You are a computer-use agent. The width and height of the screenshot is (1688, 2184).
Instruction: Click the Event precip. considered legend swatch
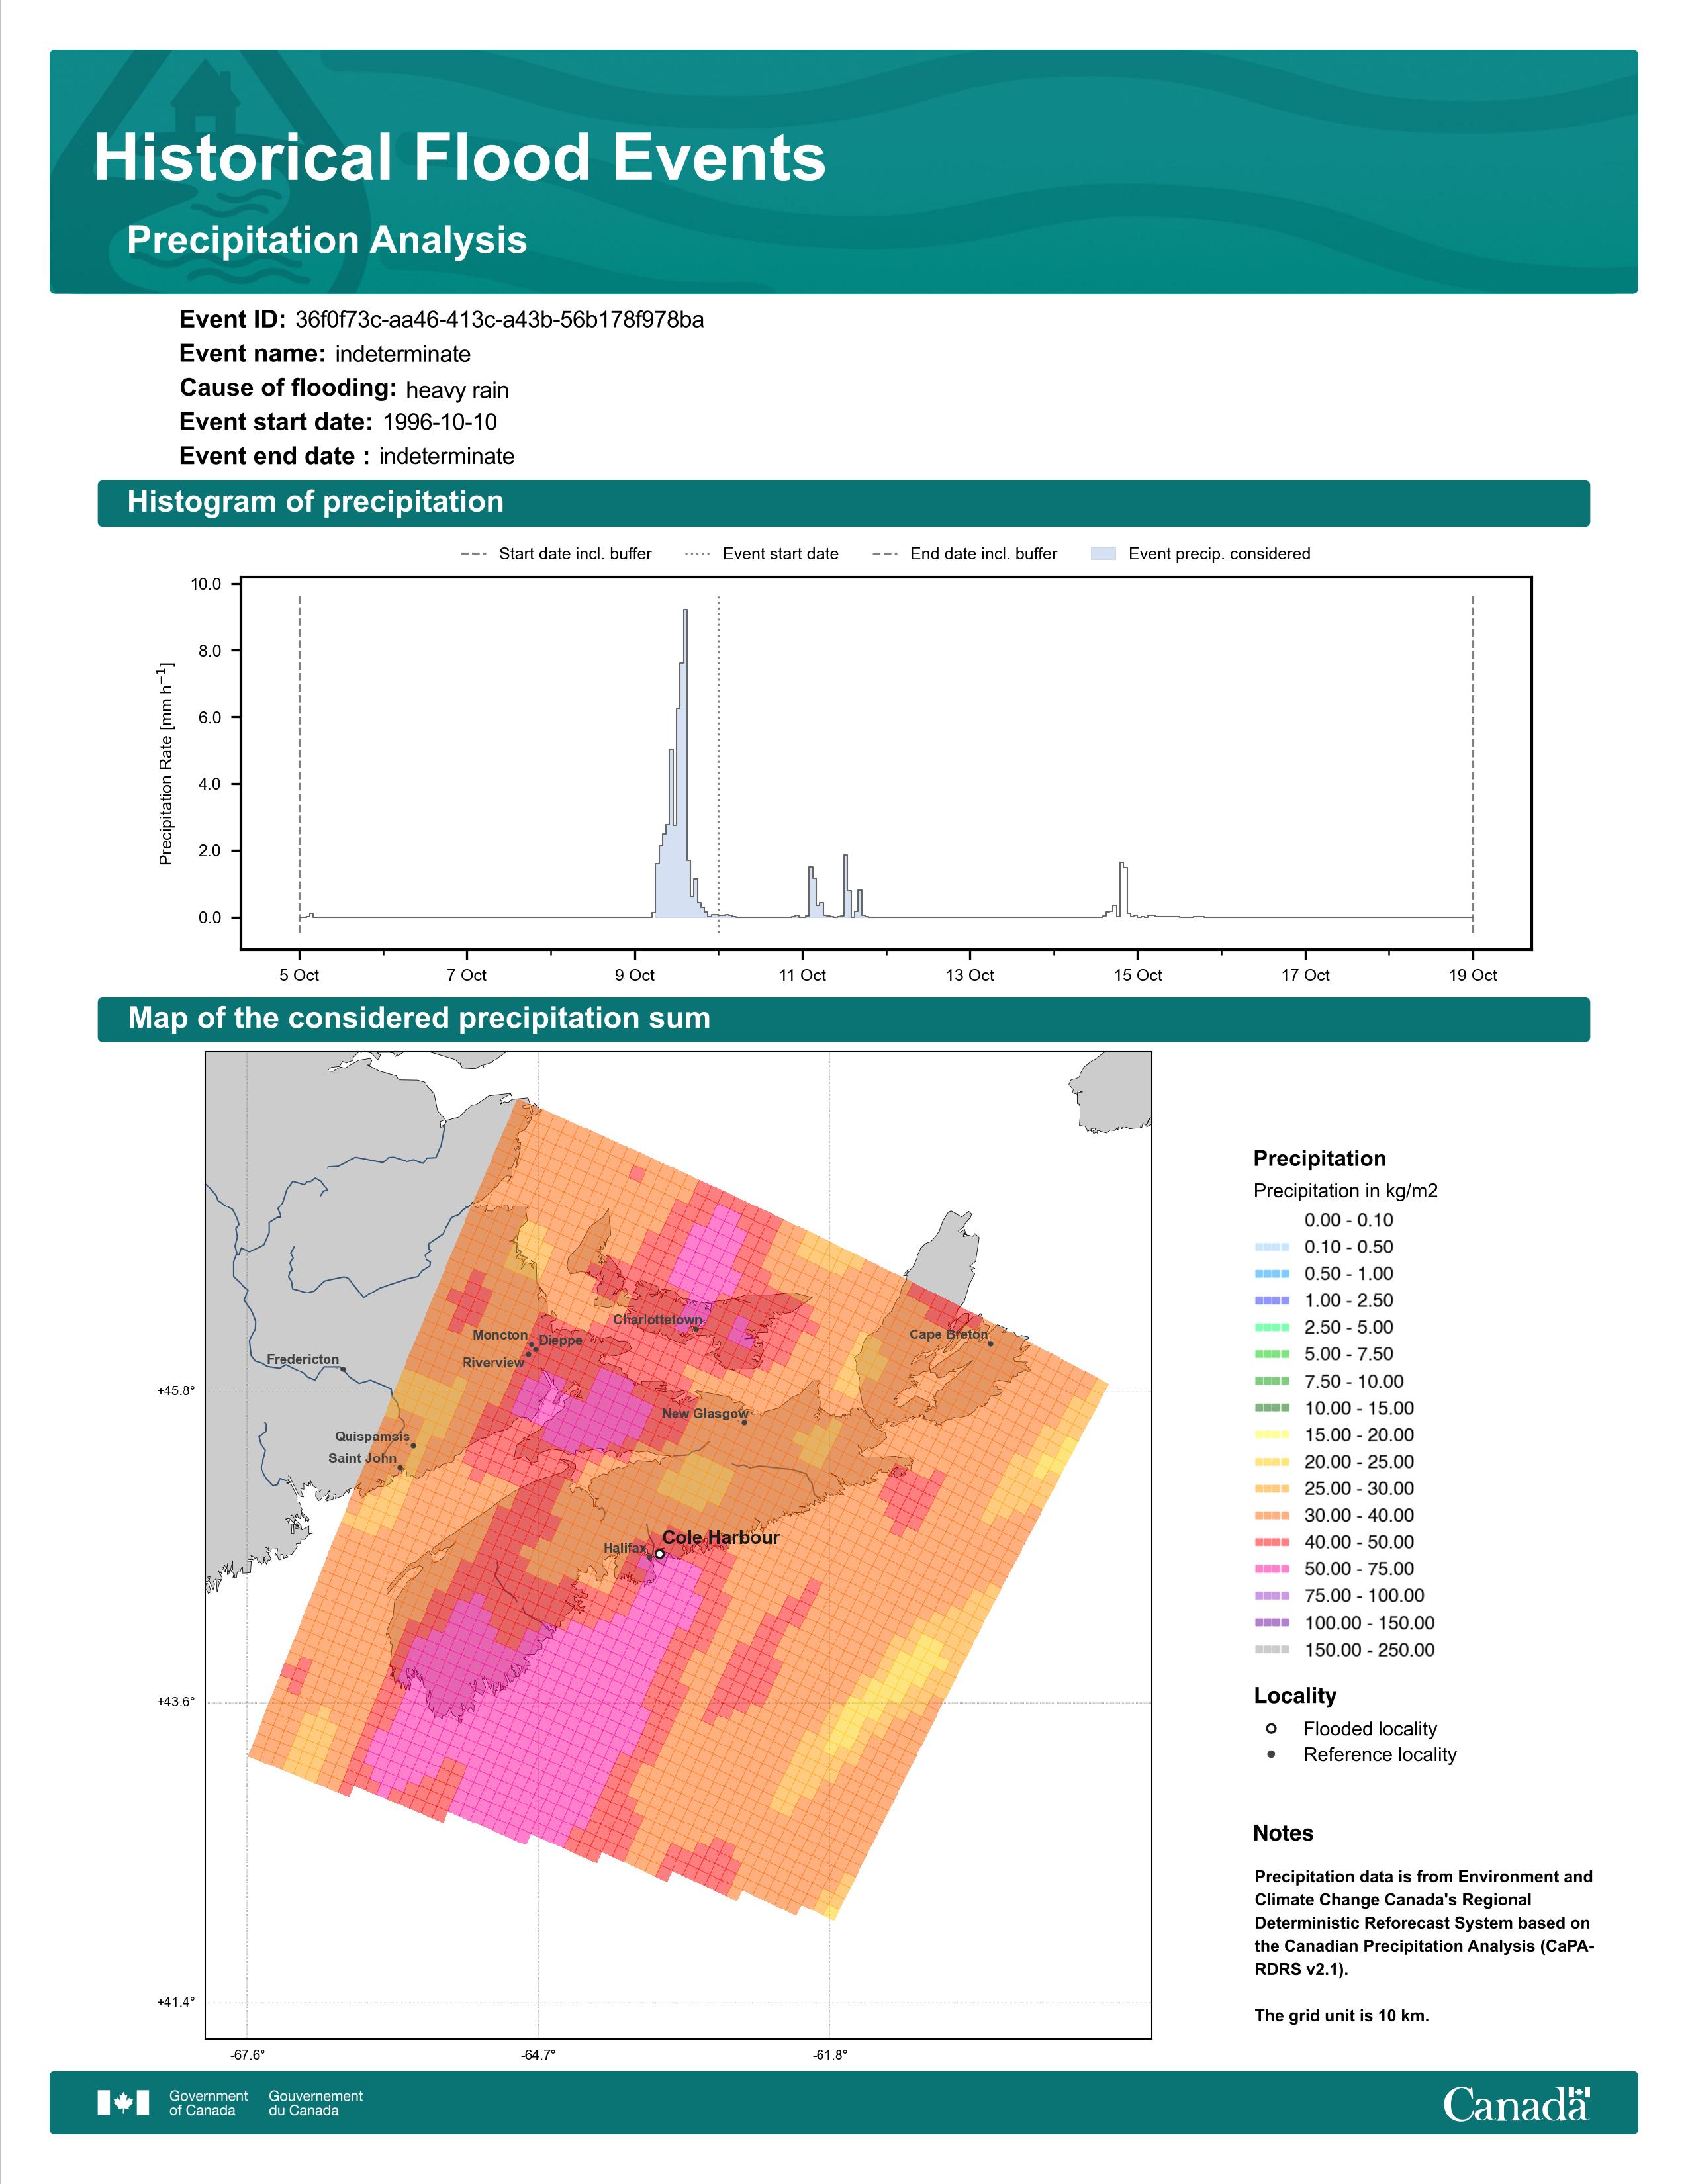[1103, 554]
